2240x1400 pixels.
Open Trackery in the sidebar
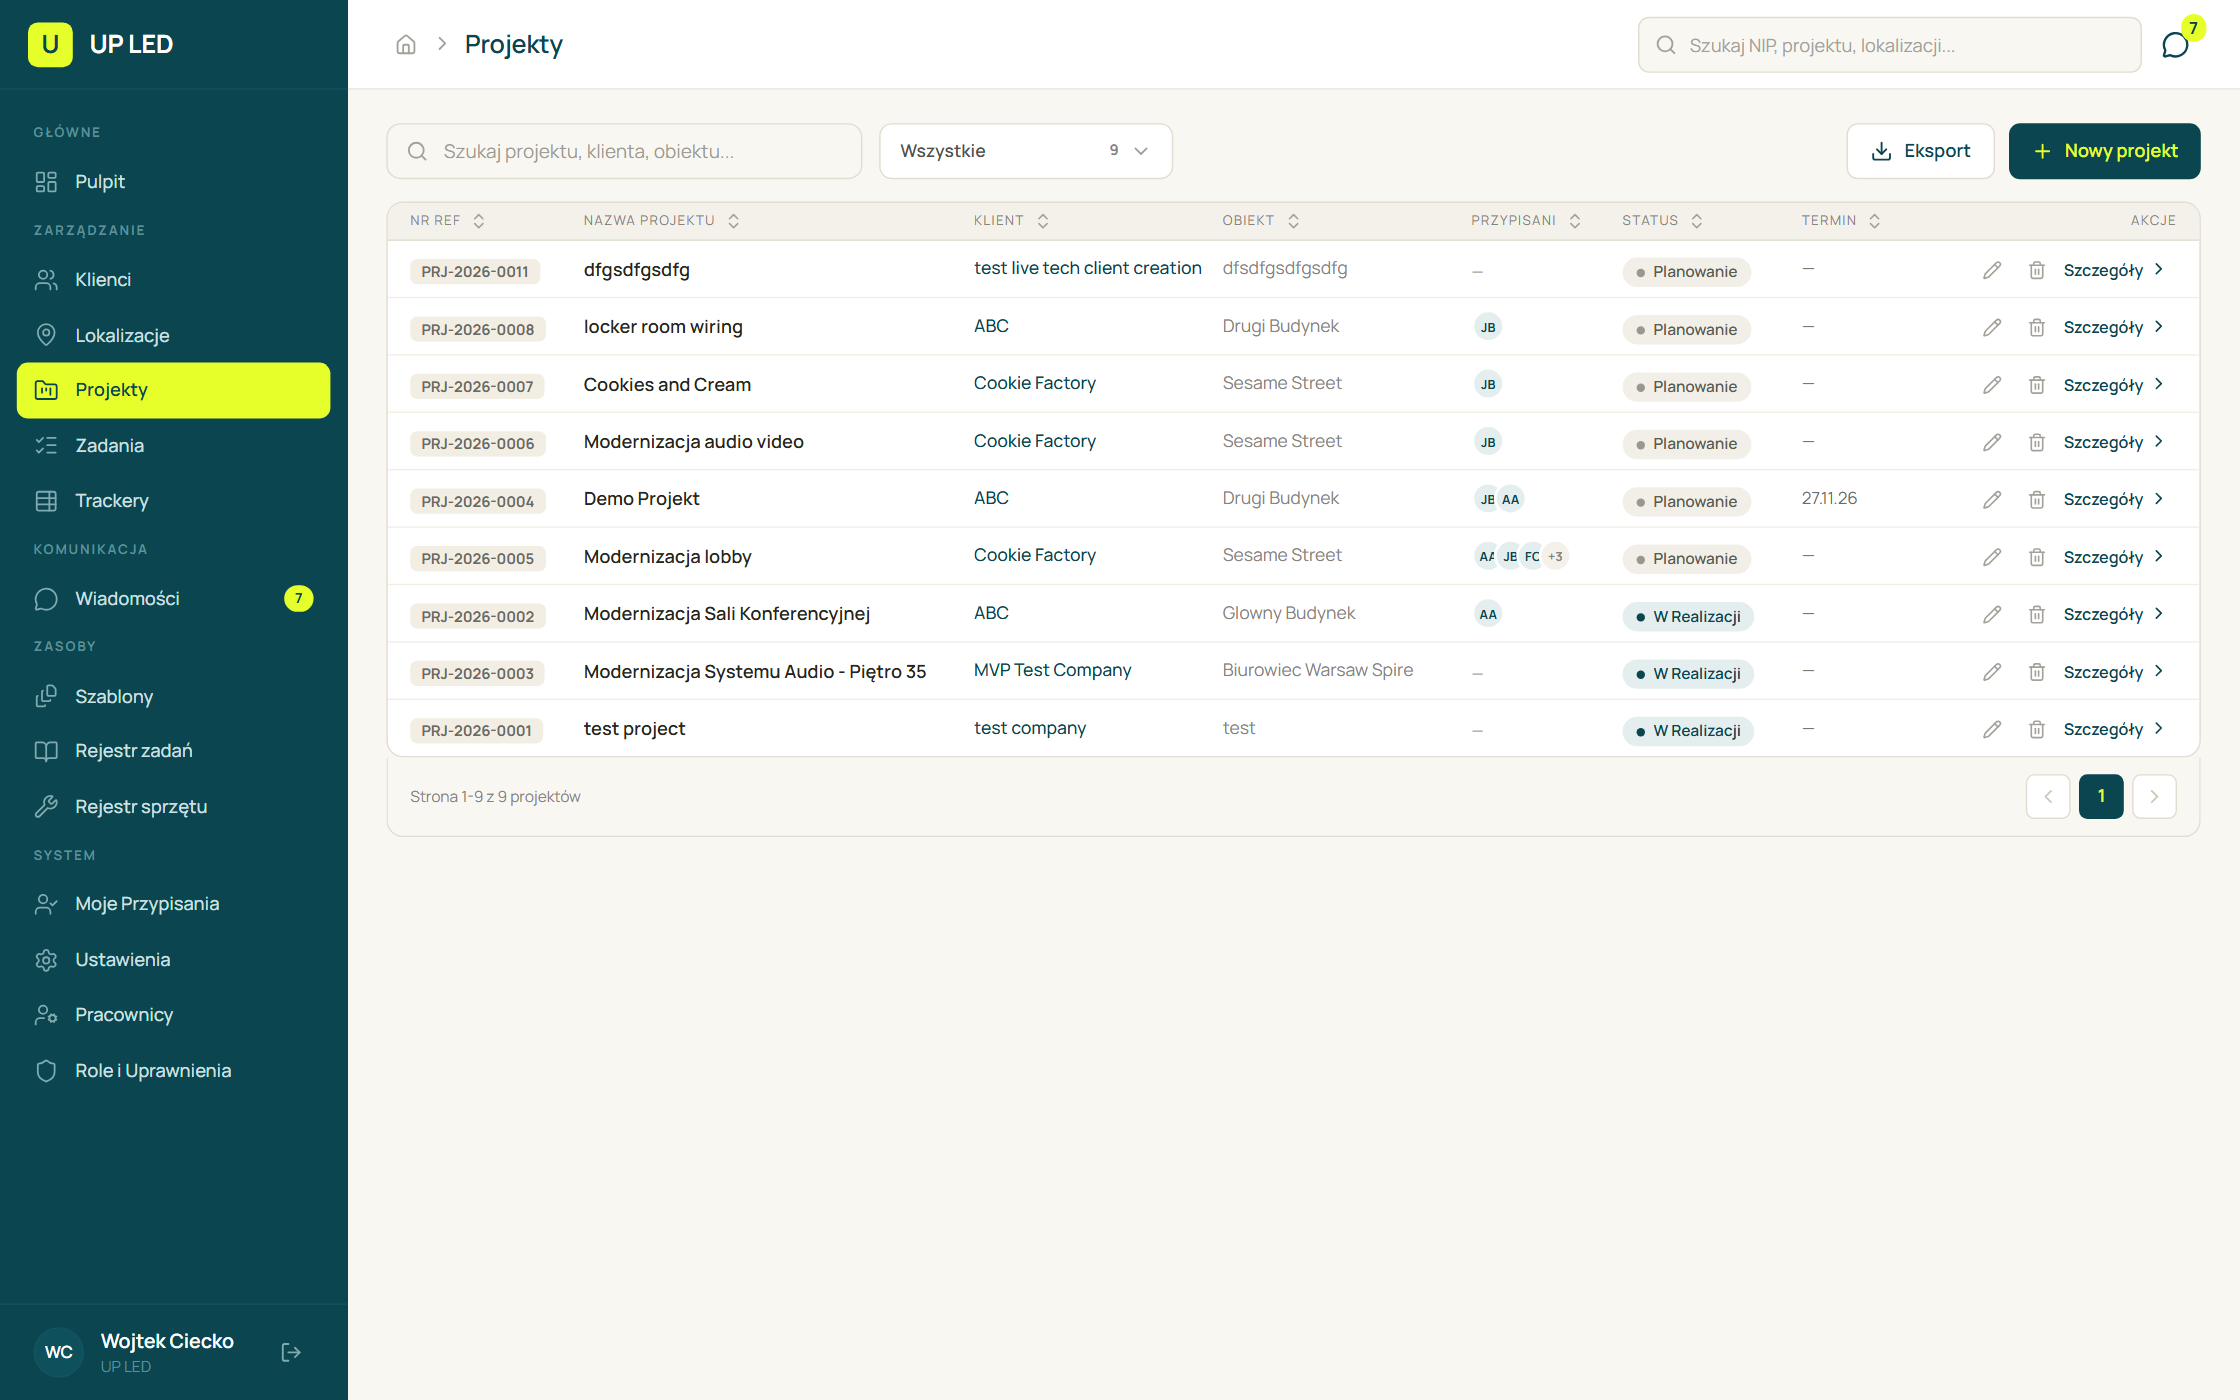click(x=173, y=501)
